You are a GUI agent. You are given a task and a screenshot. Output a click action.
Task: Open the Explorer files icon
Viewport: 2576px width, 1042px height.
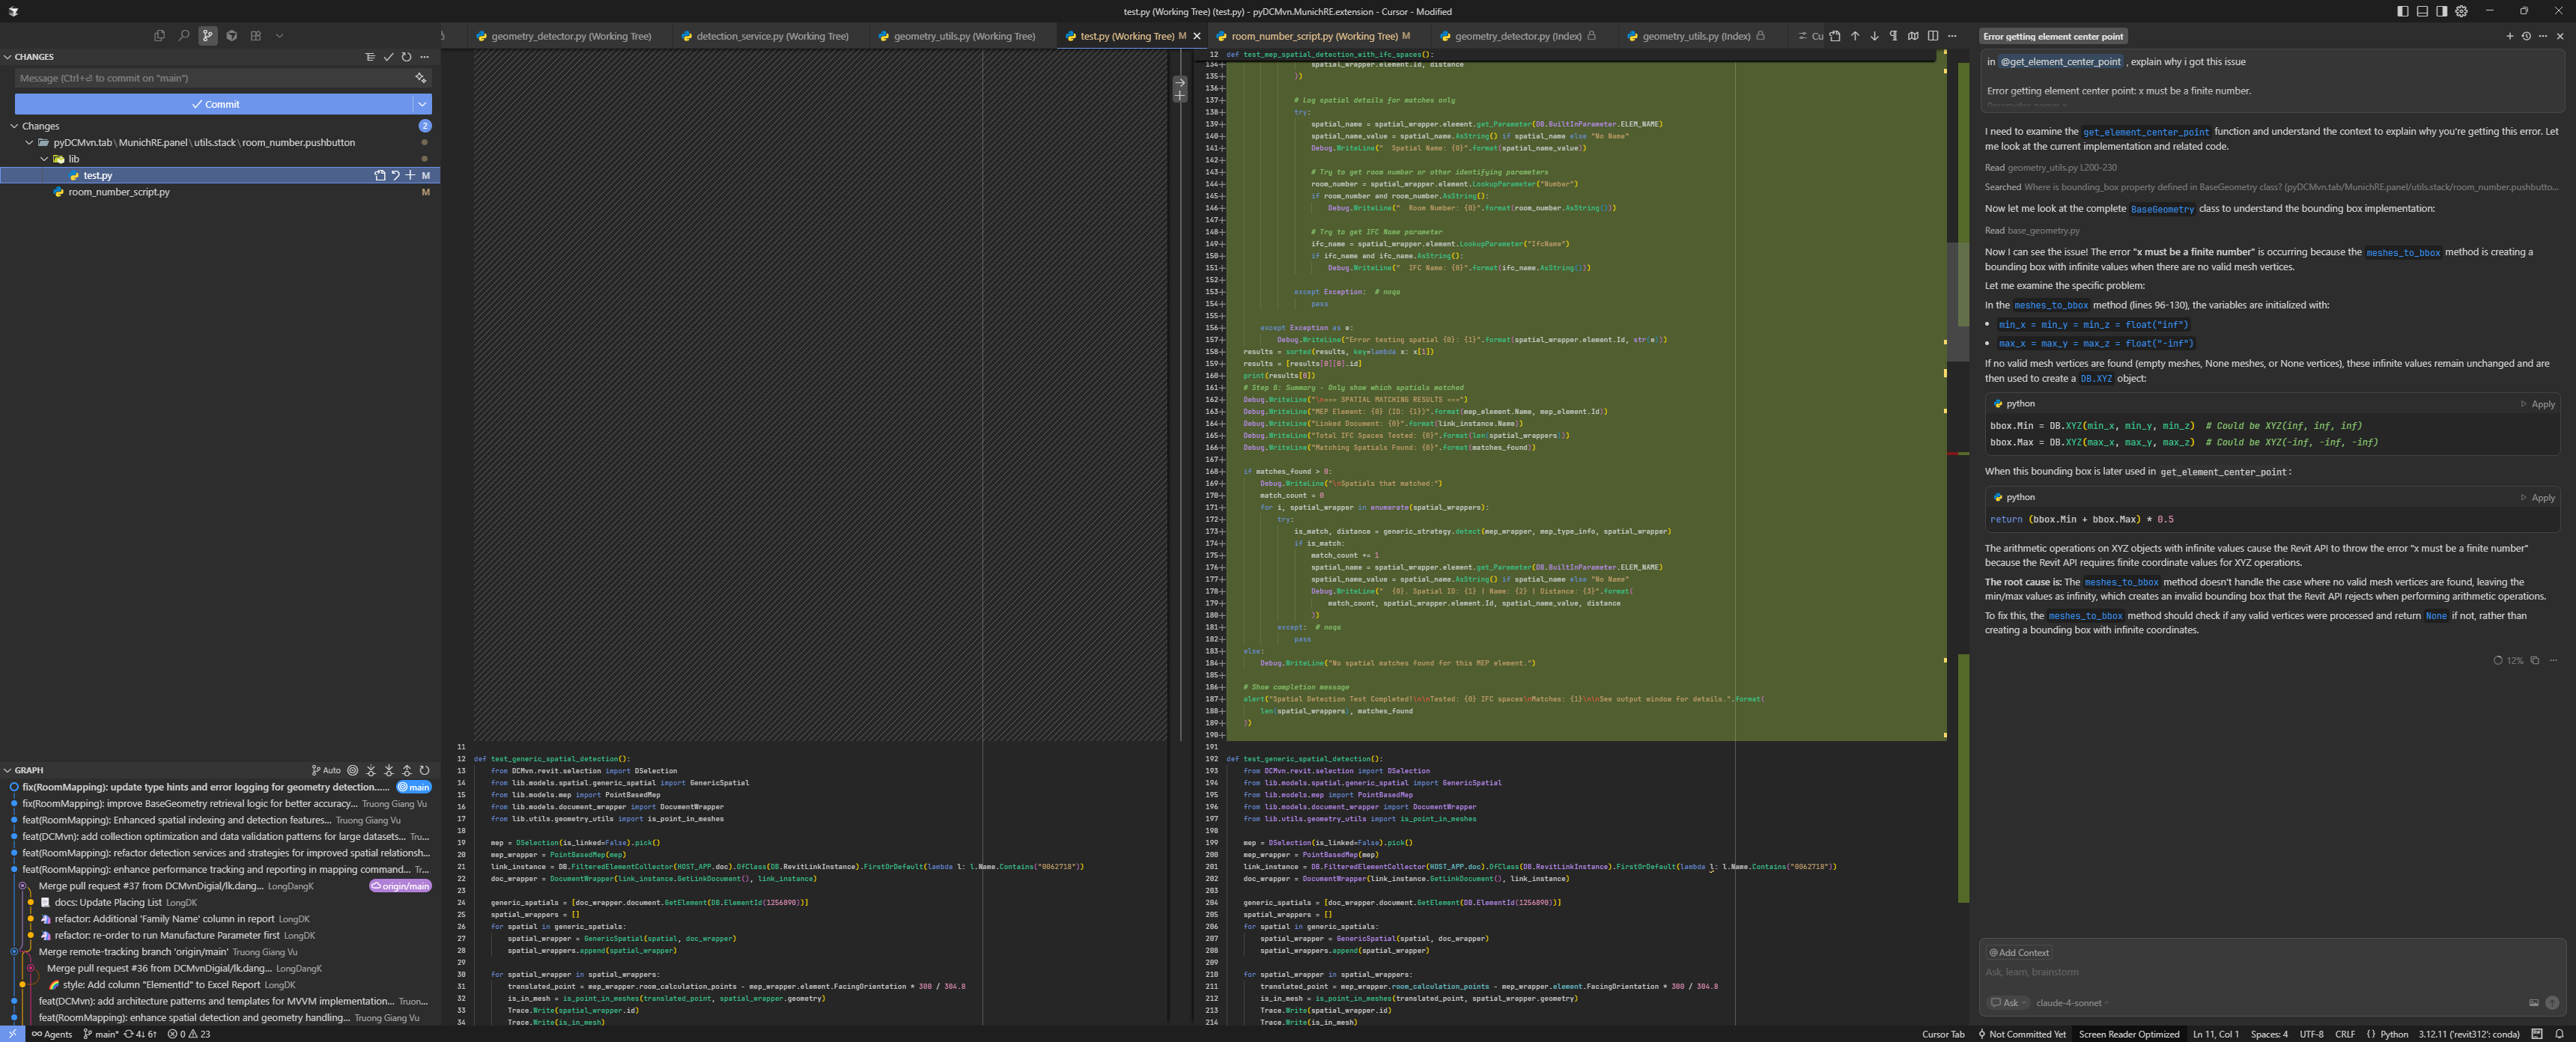point(159,36)
